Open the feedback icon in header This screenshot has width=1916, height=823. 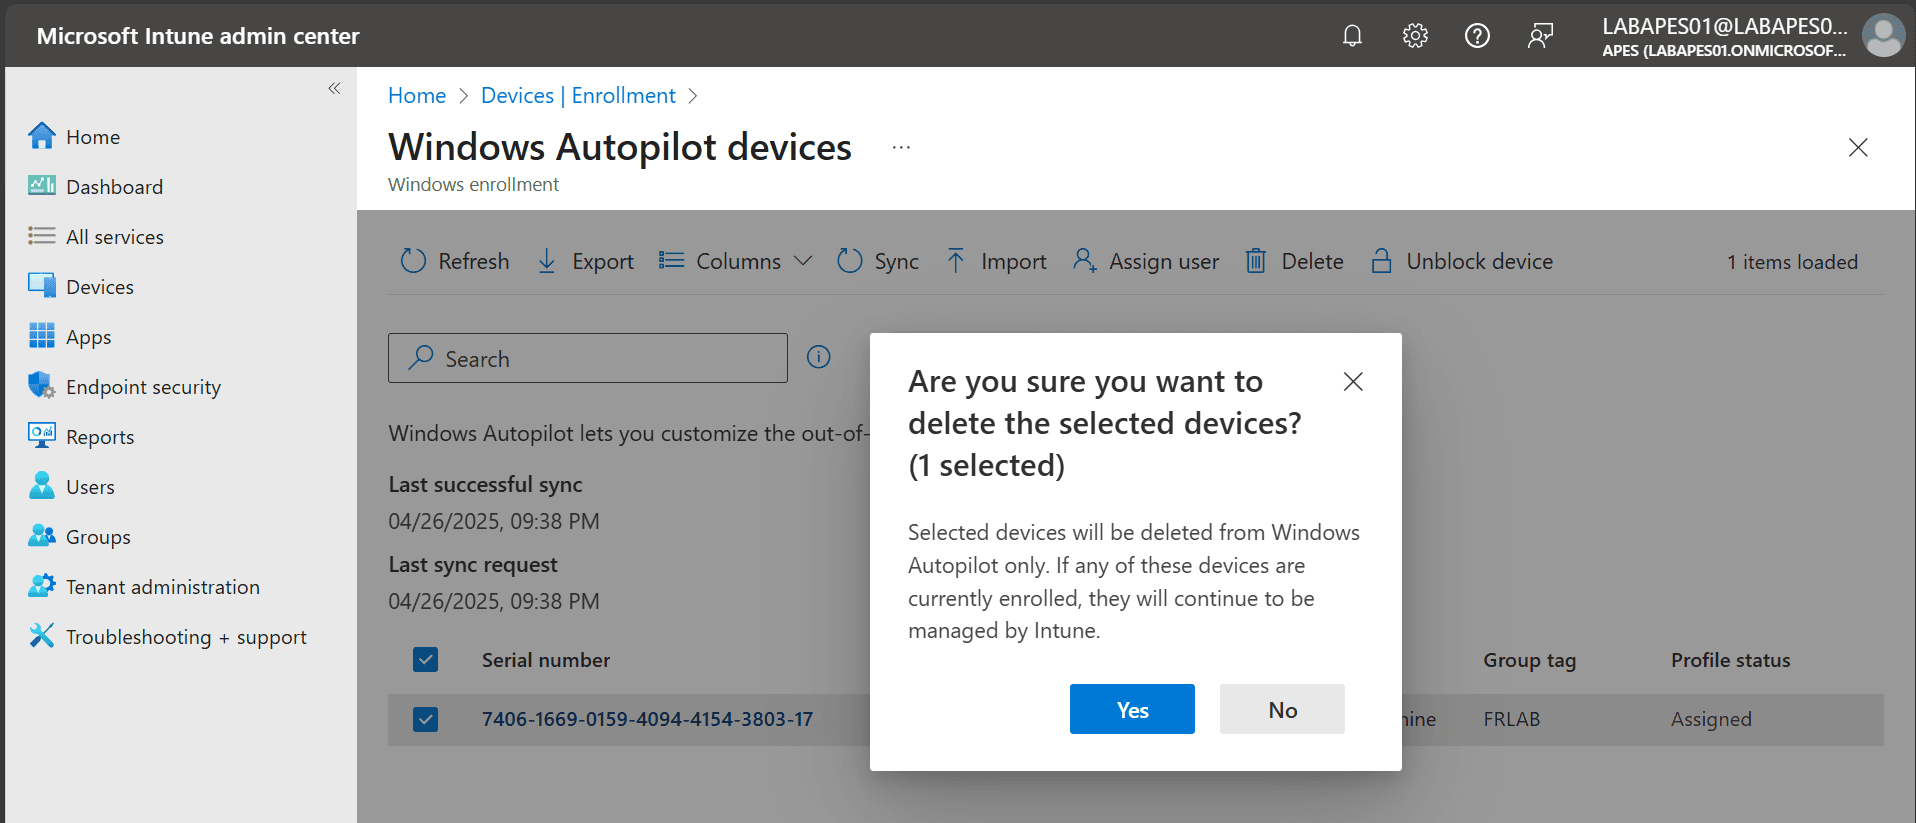[x=1540, y=36]
